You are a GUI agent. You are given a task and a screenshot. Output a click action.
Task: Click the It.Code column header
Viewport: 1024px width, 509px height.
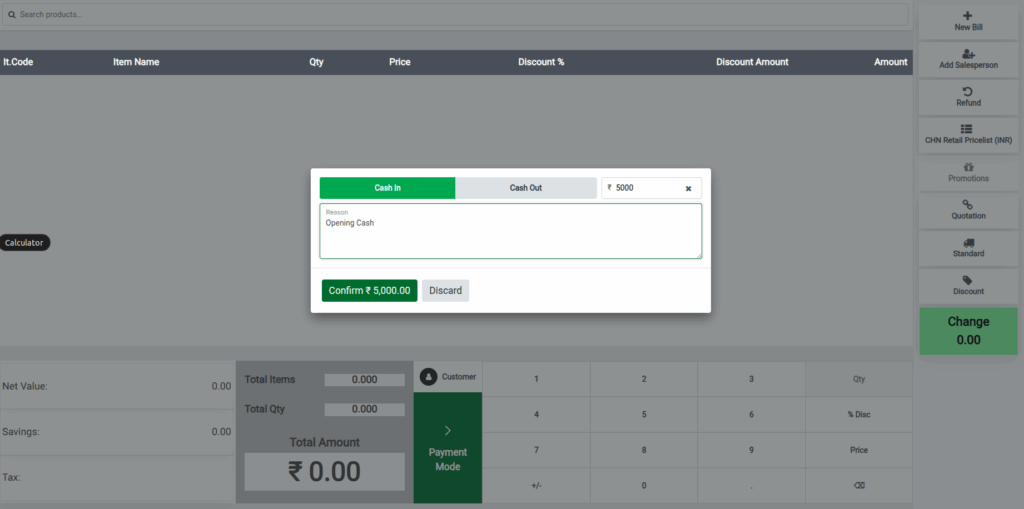tap(18, 62)
